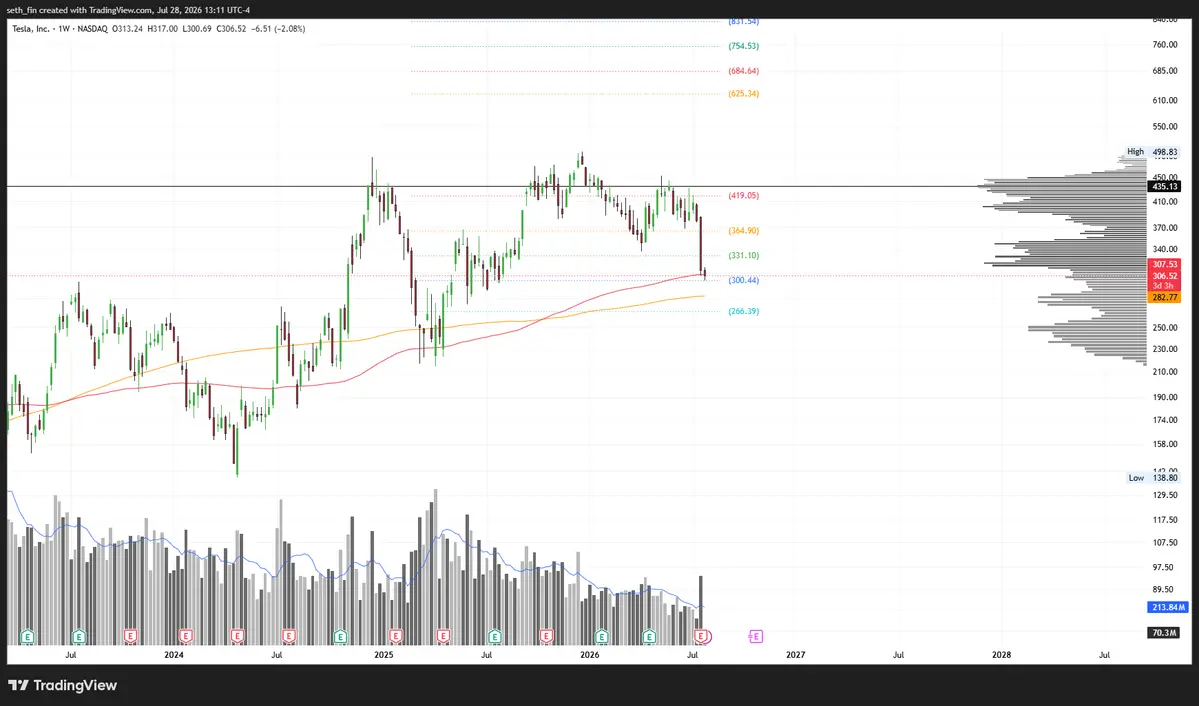
Task: Click the High 498.83 price marker
Action: pyautogui.click(x=1152, y=151)
